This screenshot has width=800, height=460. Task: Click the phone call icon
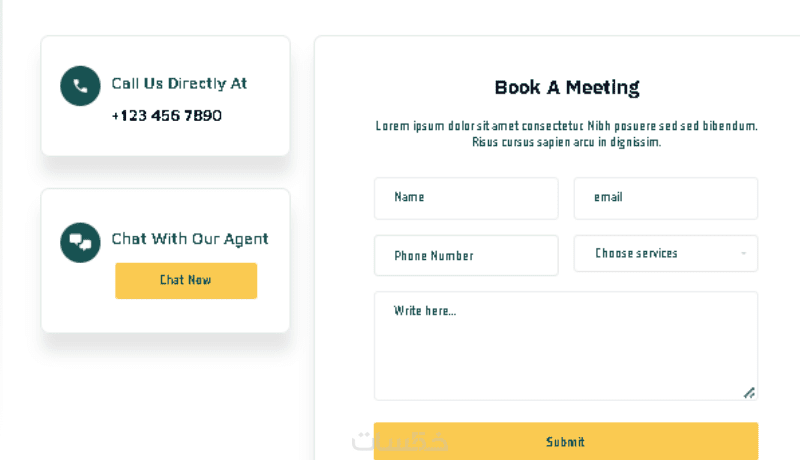[x=80, y=86]
